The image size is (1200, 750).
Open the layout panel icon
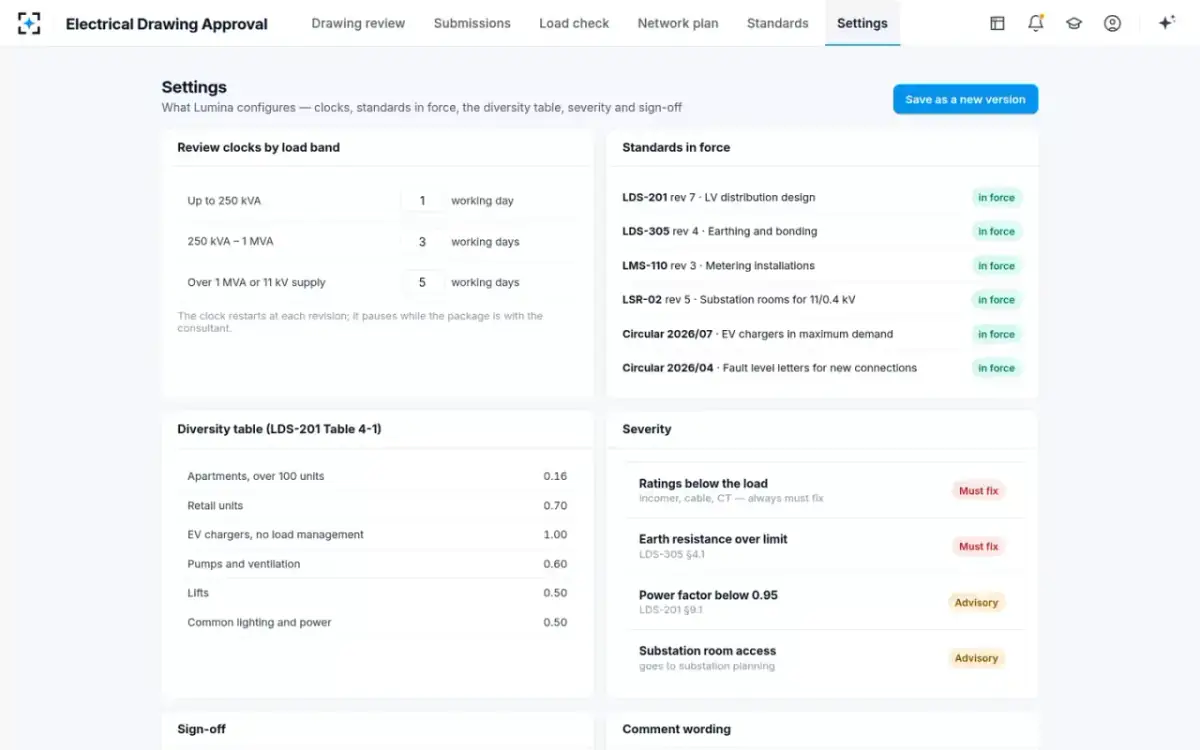[x=997, y=23]
